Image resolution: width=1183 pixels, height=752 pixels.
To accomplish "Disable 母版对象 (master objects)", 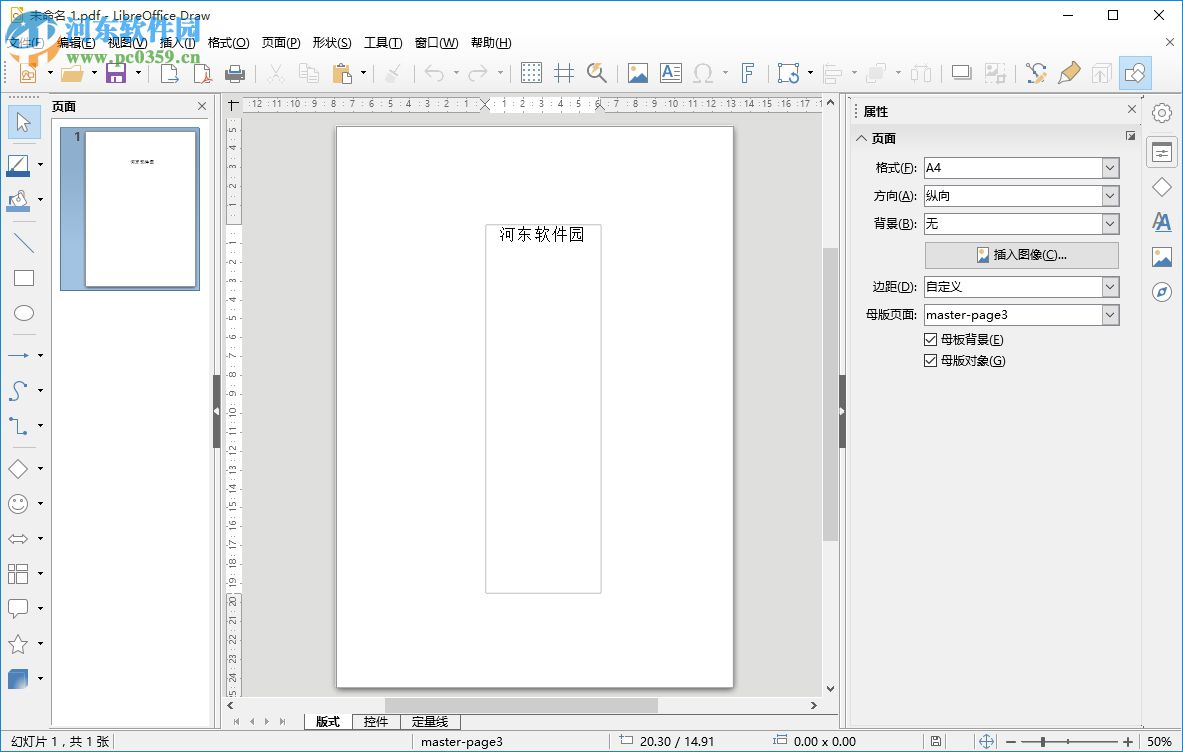I will click(930, 360).
